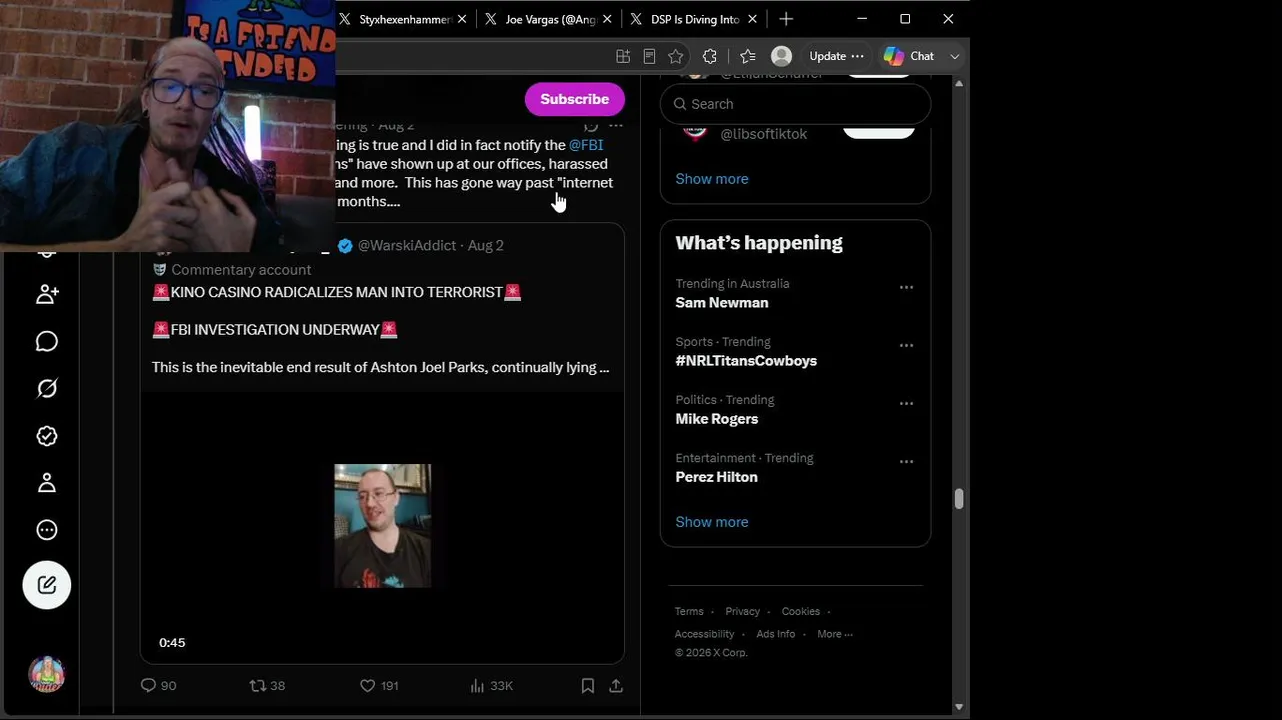Open more options for Sam Newman trend
The image size is (1282, 720).
tap(906, 288)
